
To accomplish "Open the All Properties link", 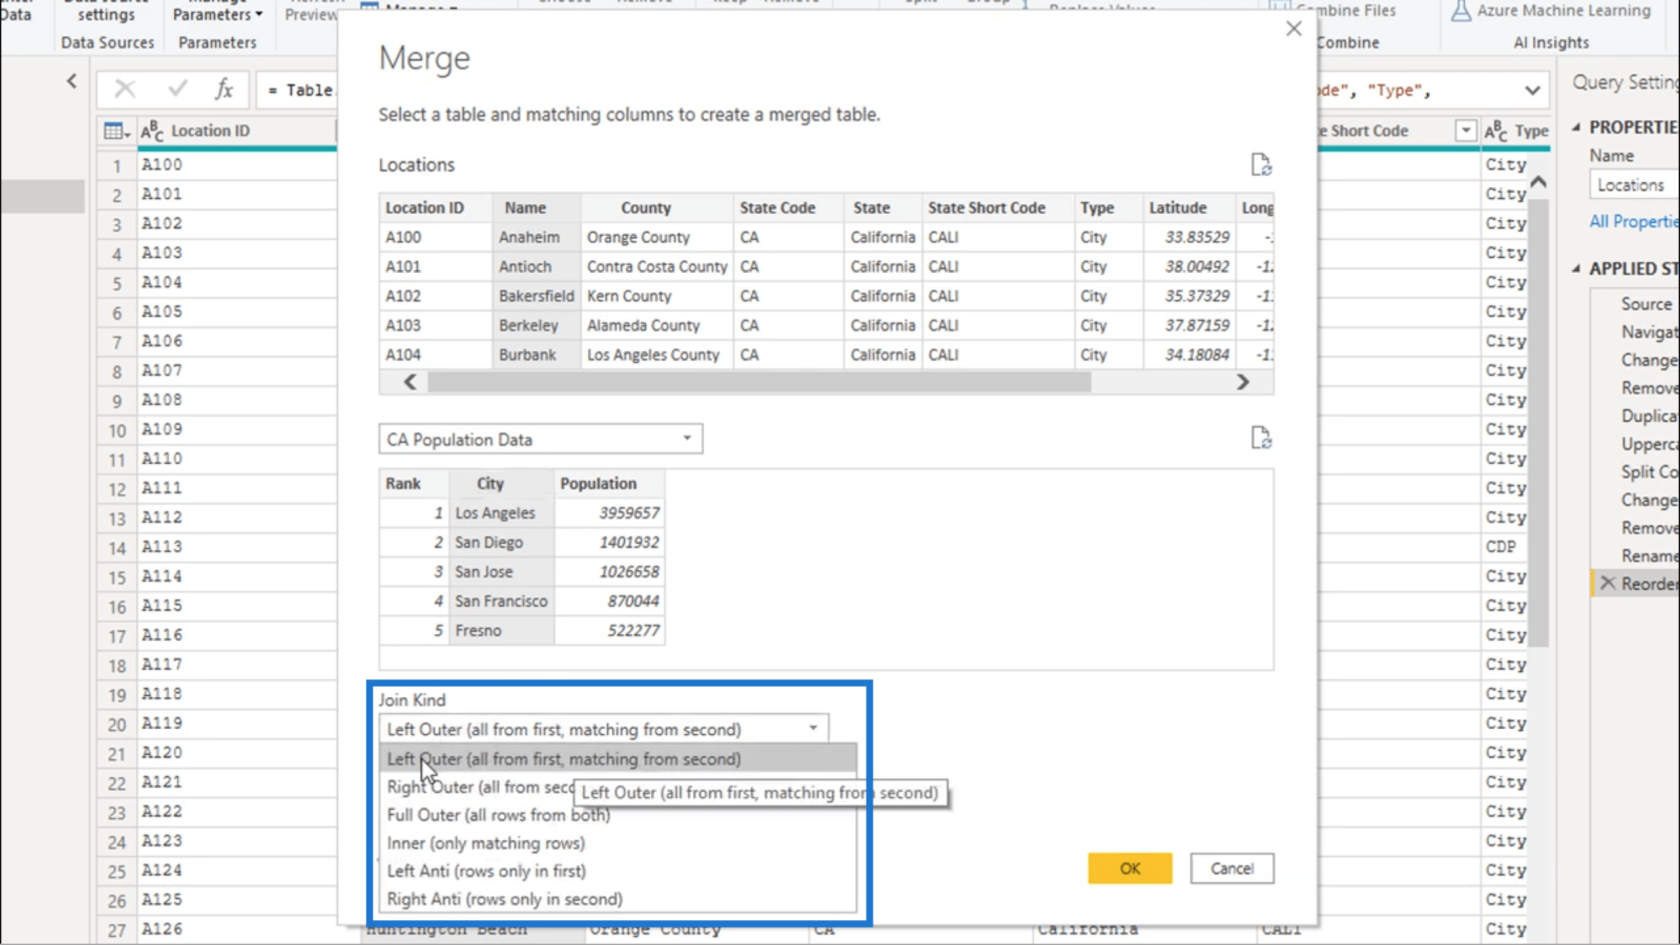I will click(1634, 221).
